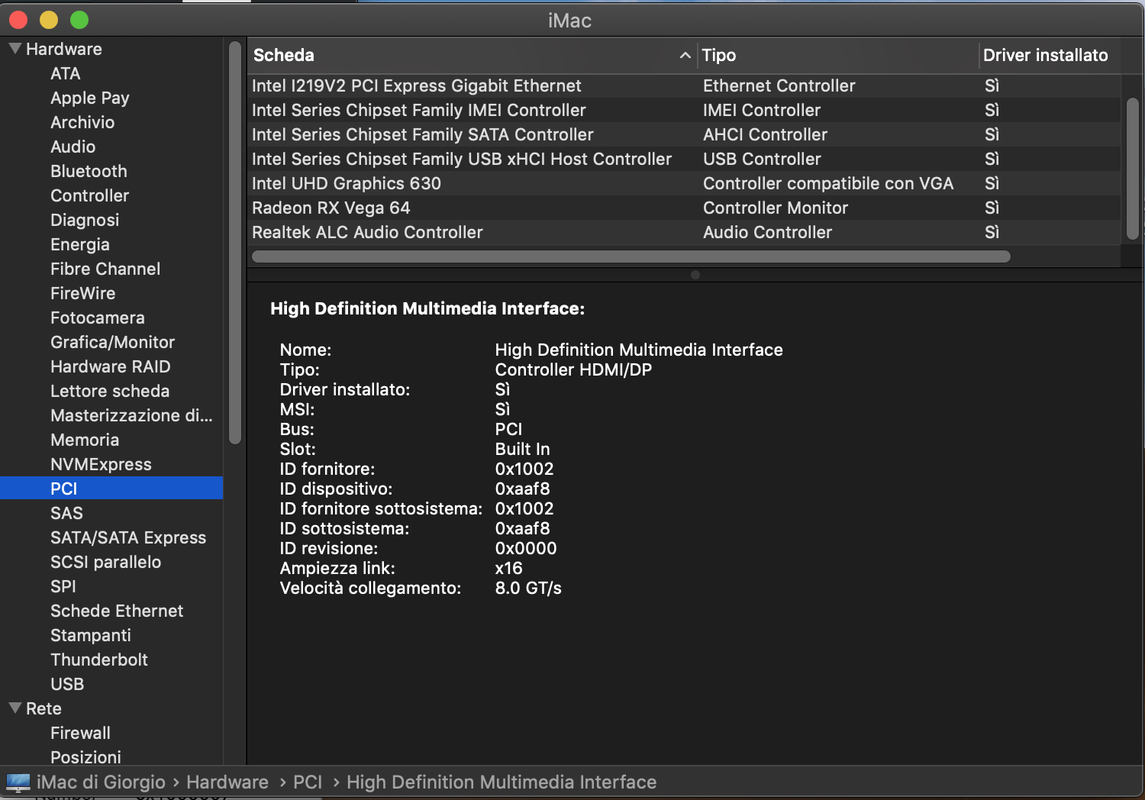The height and width of the screenshot is (800, 1145).
Task: Select Hardware RAID in the sidebar
Action: (x=110, y=367)
